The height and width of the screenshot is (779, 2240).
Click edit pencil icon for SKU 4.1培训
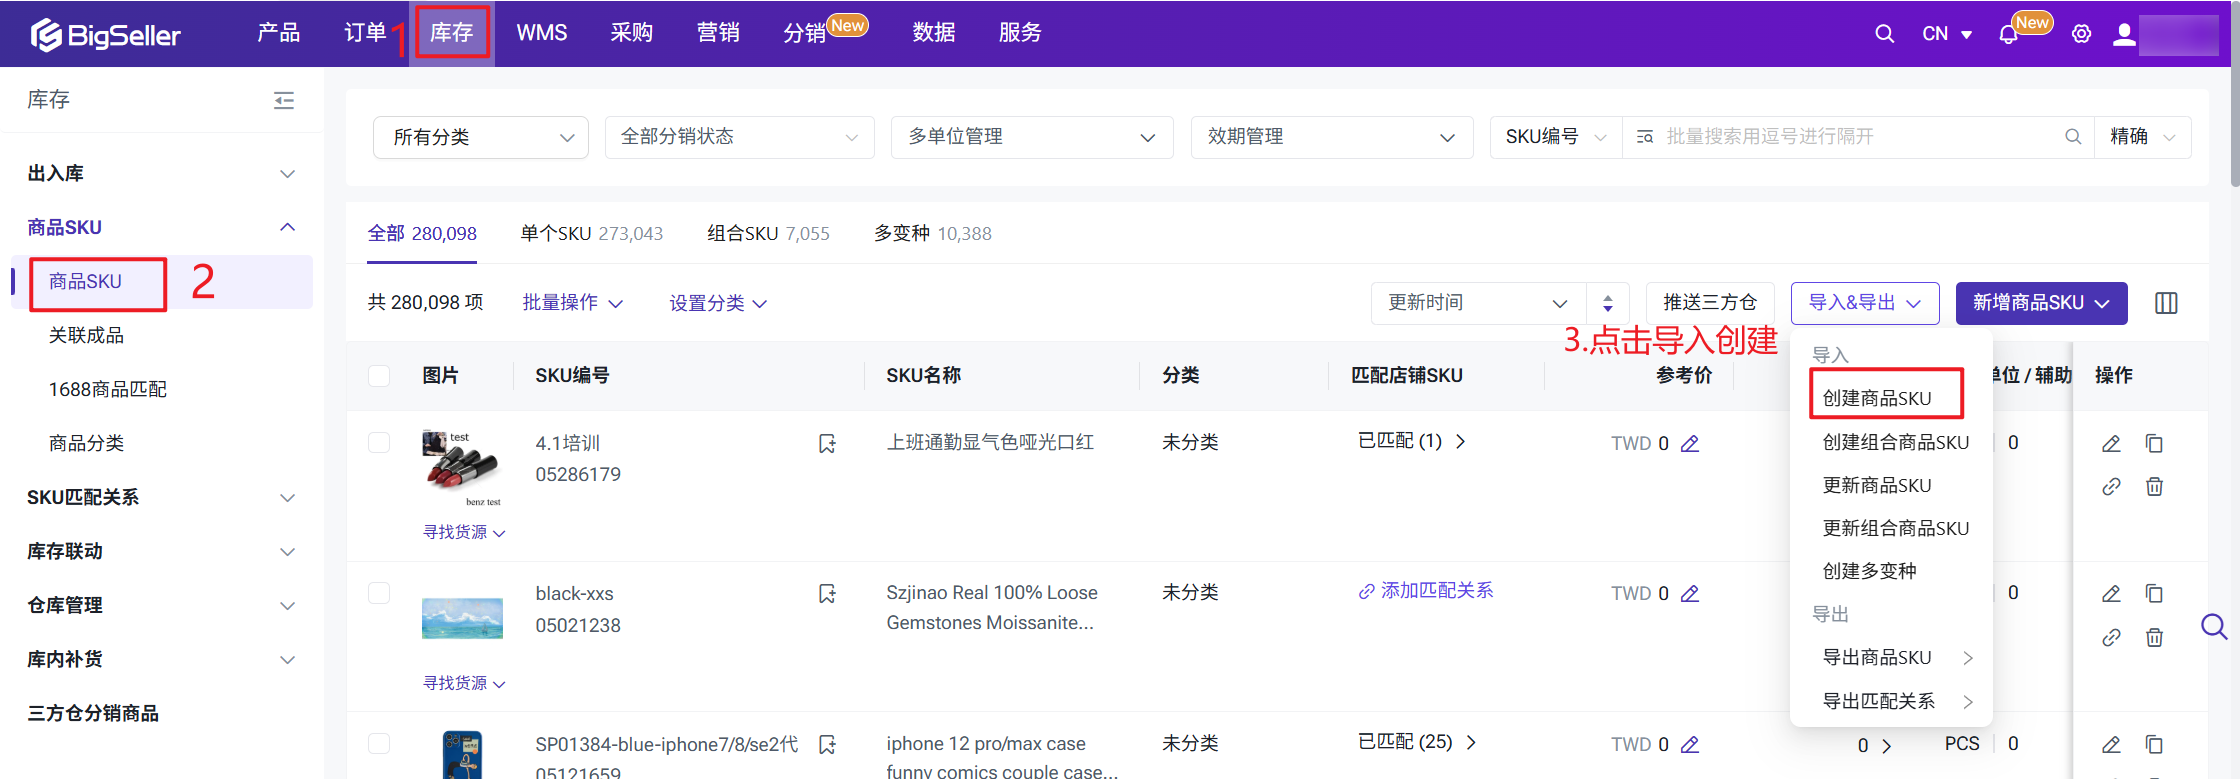(x=2111, y=443)
